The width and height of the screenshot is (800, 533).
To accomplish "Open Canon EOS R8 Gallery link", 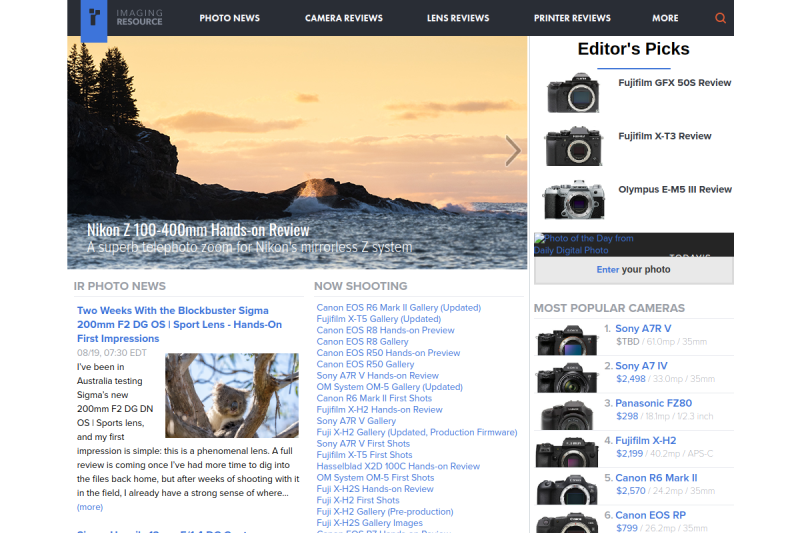I will pyautogui.click(x=362, y=342).
